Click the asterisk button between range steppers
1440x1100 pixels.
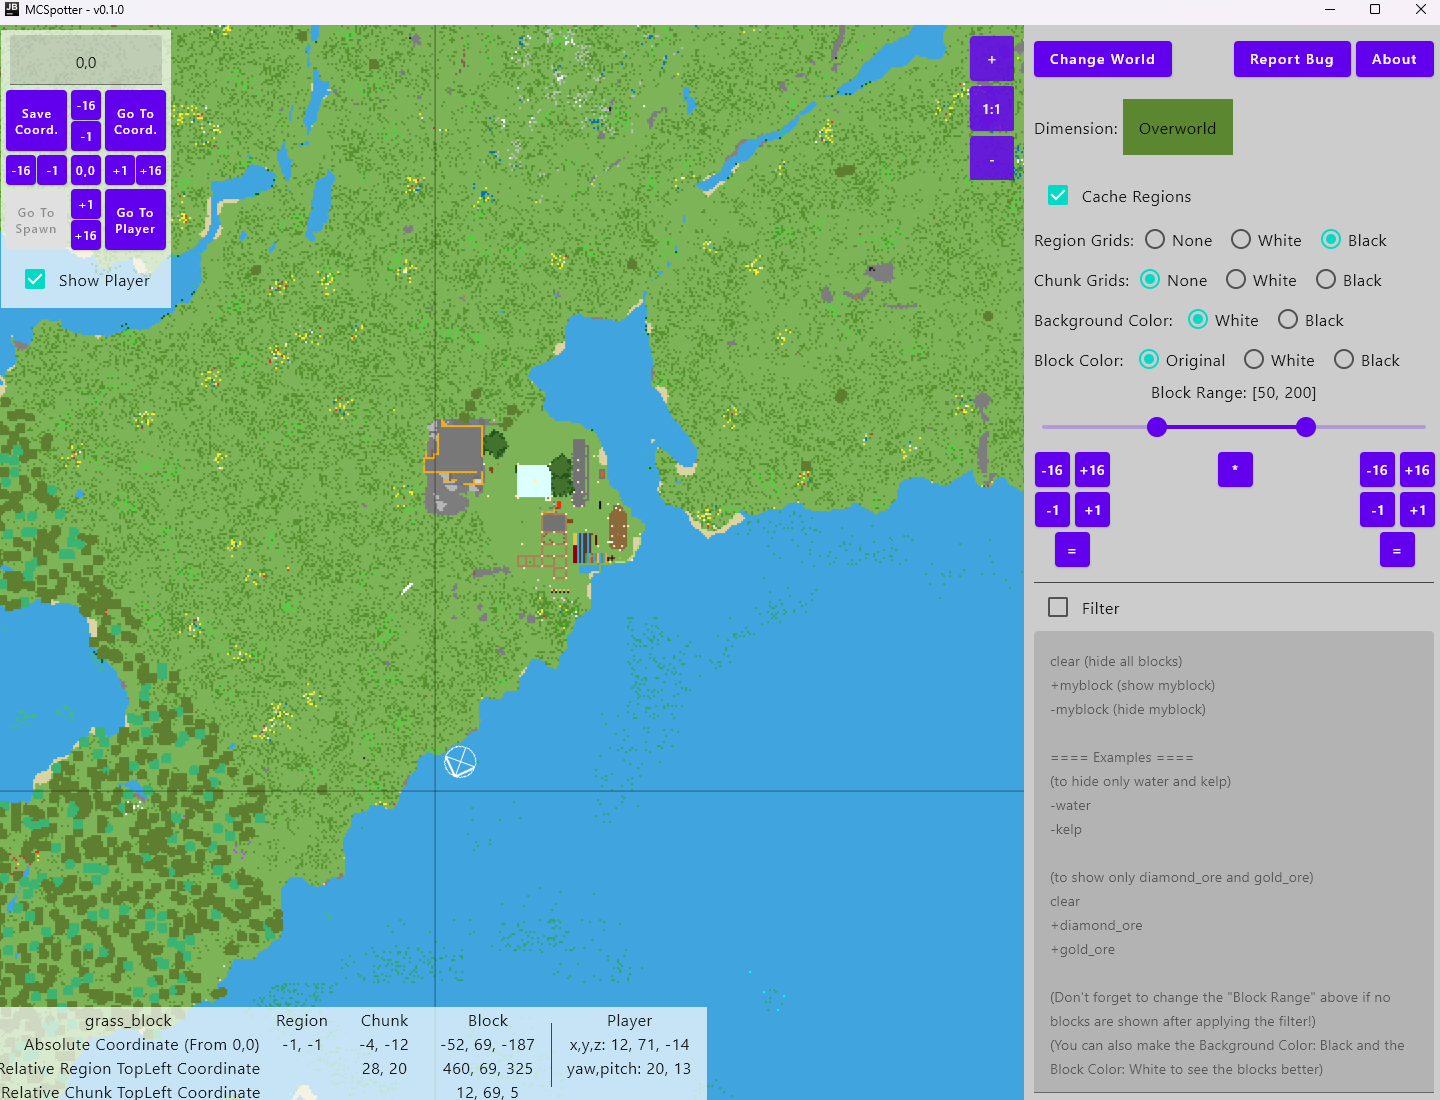(x=1235, y=469)
